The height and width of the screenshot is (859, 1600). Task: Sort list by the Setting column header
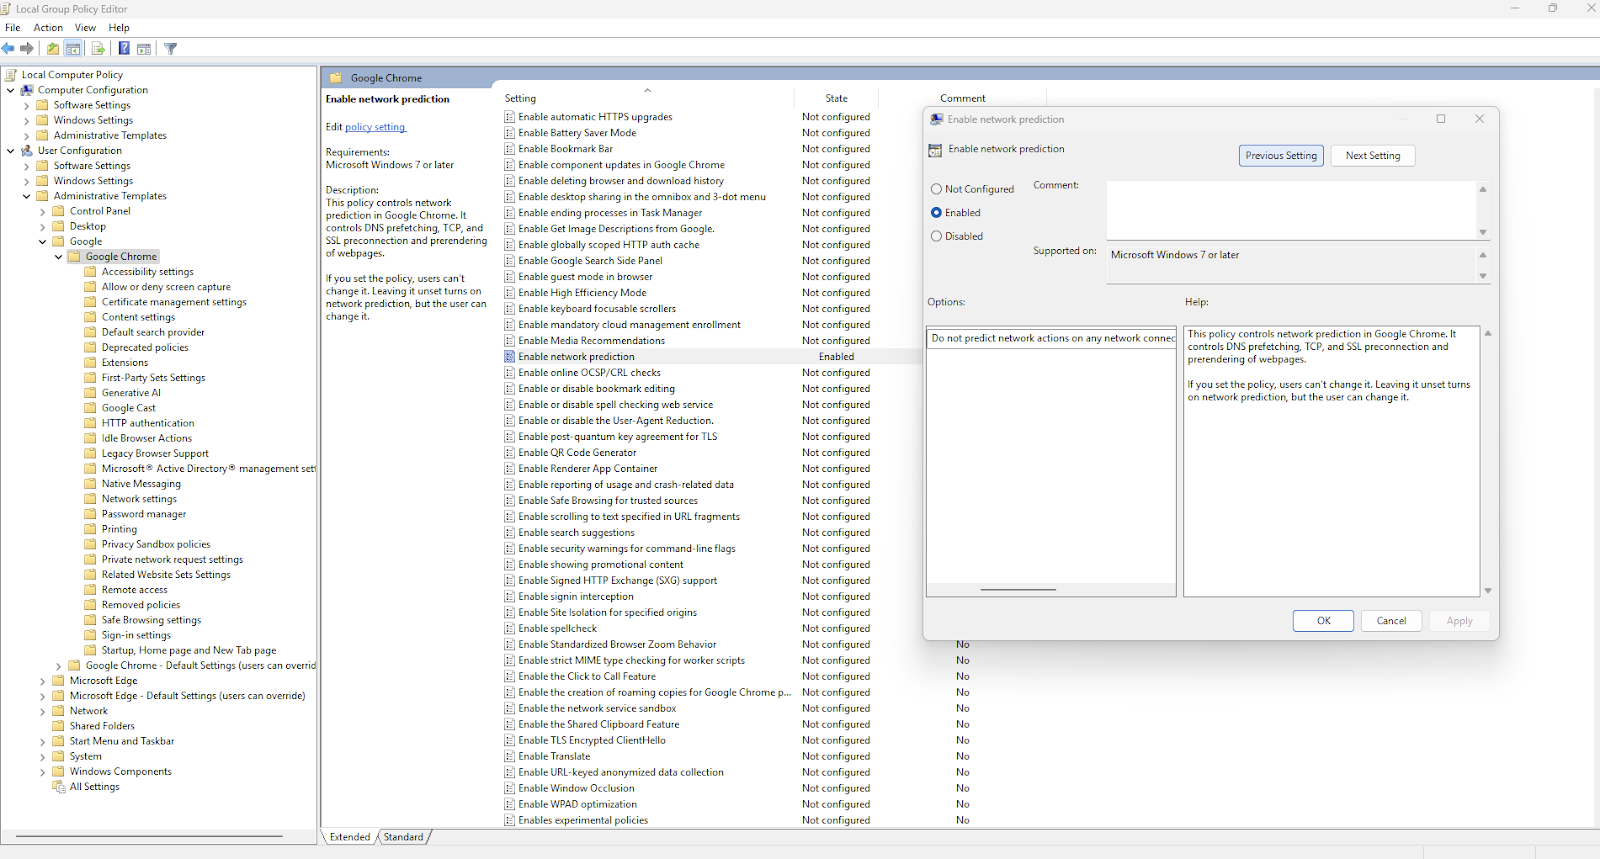[x=648, y=98]
